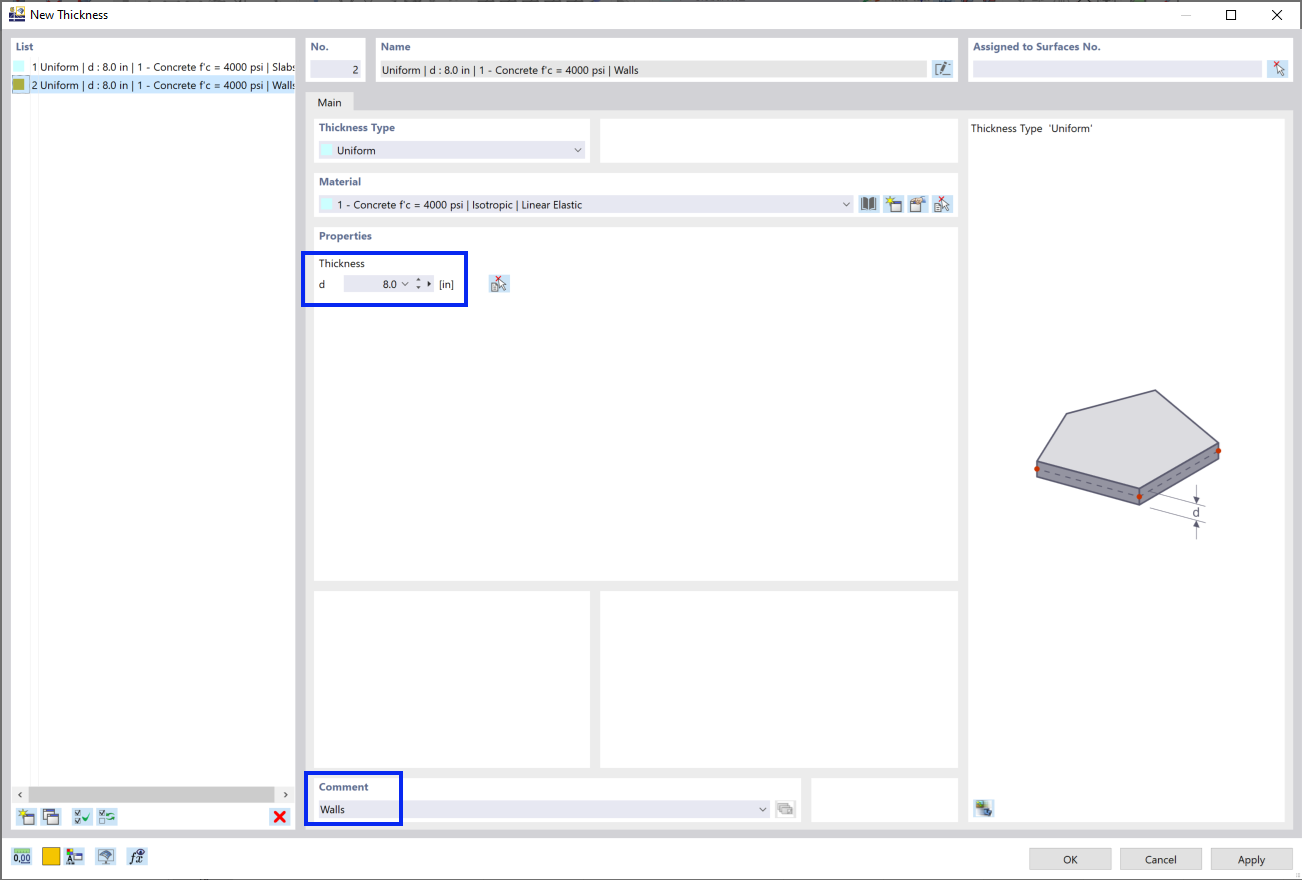Open the Comment dropdown list
The height and width of the screenshot is (880, 1302).
coord(762,808)
